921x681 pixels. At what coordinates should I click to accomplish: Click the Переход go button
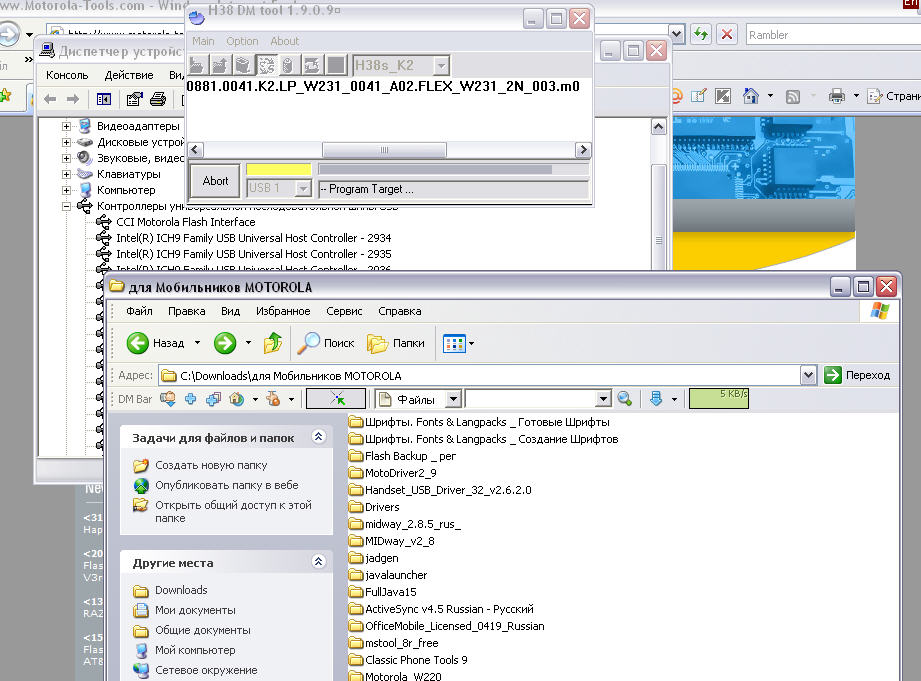(858, 375)
